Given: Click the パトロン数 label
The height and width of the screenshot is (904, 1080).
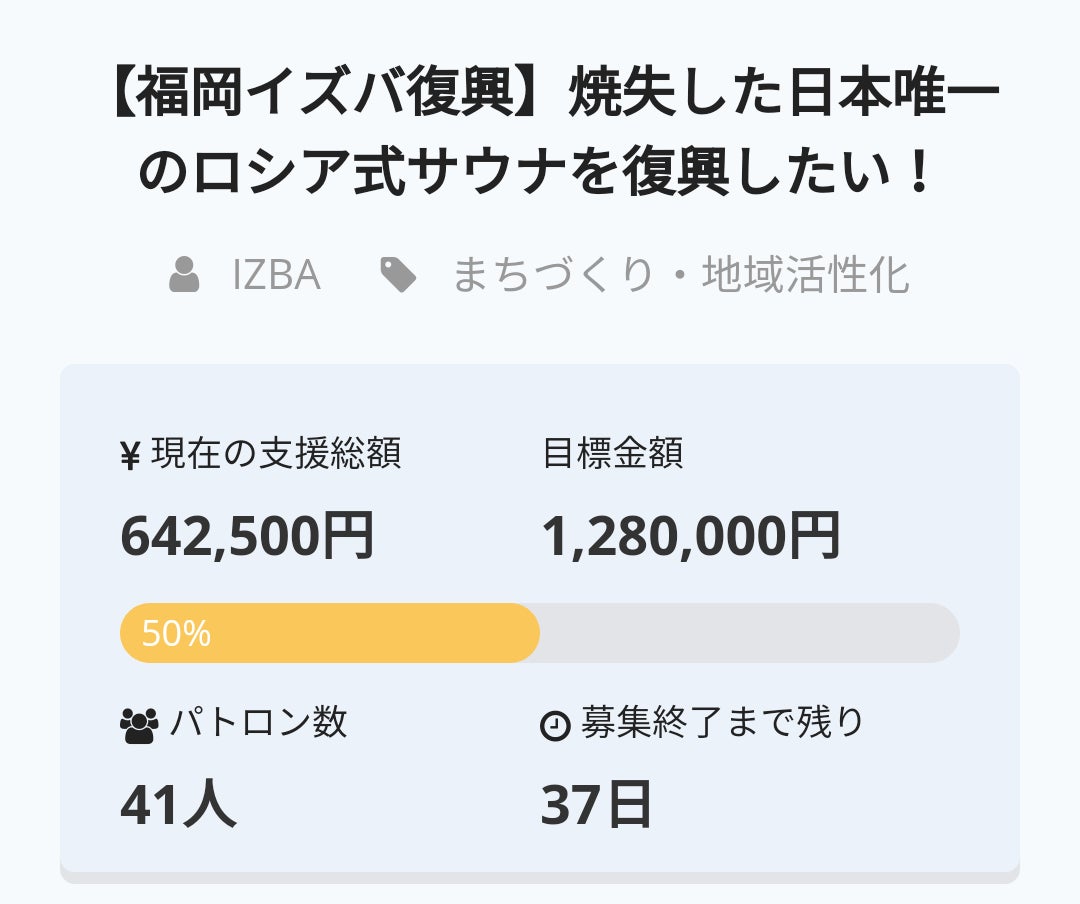Looking at the screenshot, I should [x=258, y=722].
